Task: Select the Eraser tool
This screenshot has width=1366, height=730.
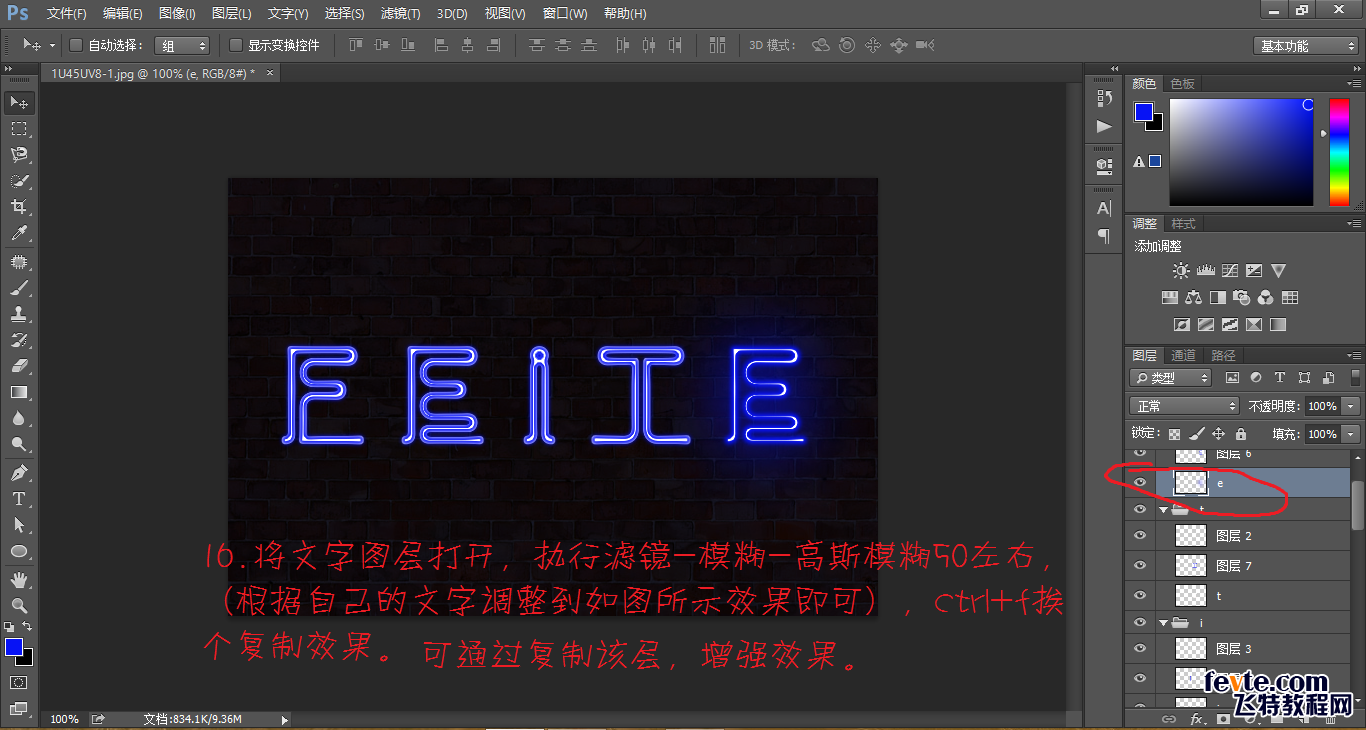Action: (19, 366)
